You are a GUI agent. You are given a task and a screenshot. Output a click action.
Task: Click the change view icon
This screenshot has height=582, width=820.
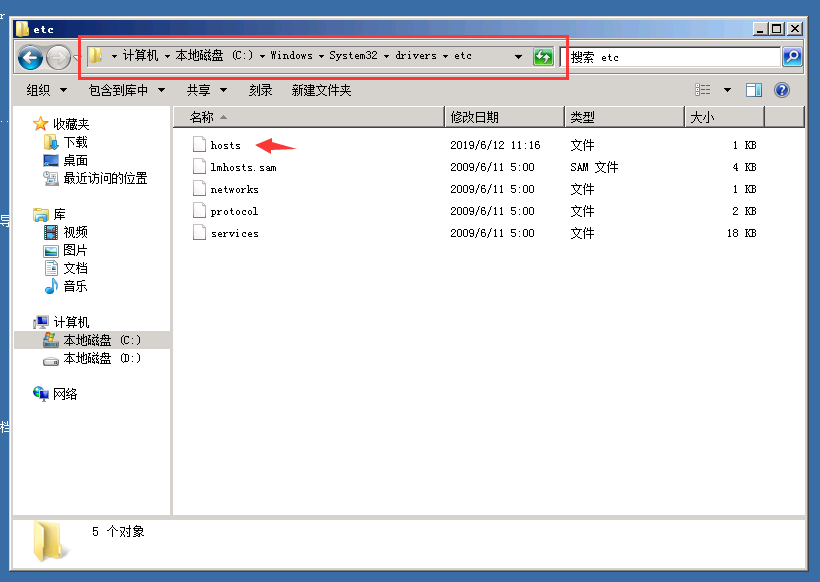[702, 90]
